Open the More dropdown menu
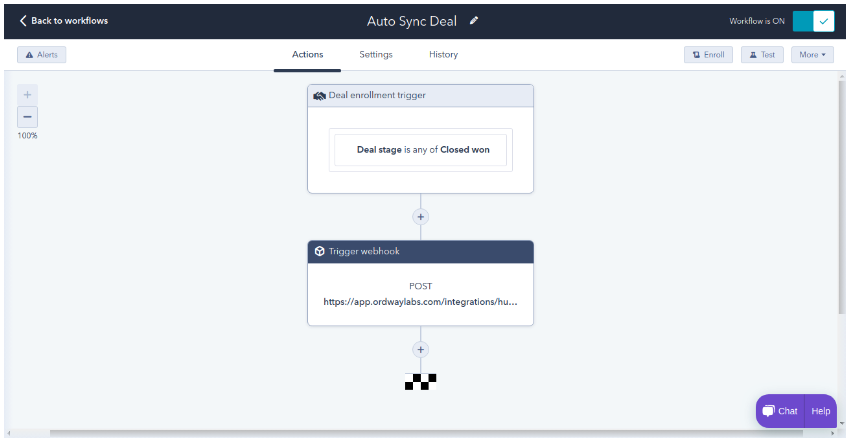 (812, 55)
